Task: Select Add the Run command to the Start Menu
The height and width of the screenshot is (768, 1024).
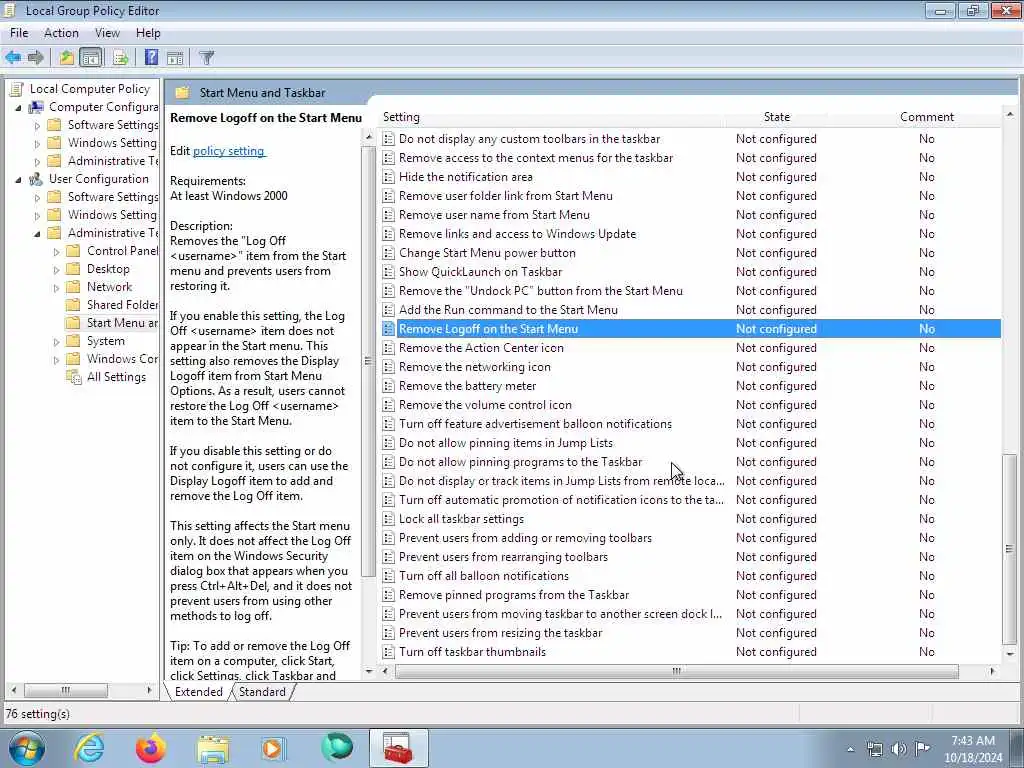Action: pyautogui.click(x=690, y=310)
